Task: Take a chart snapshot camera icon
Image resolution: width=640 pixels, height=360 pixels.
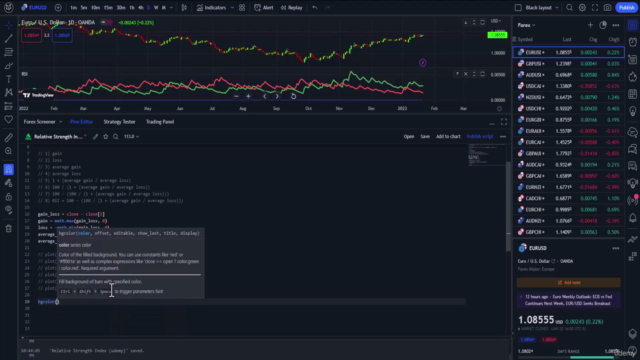Action: (607, 7)
